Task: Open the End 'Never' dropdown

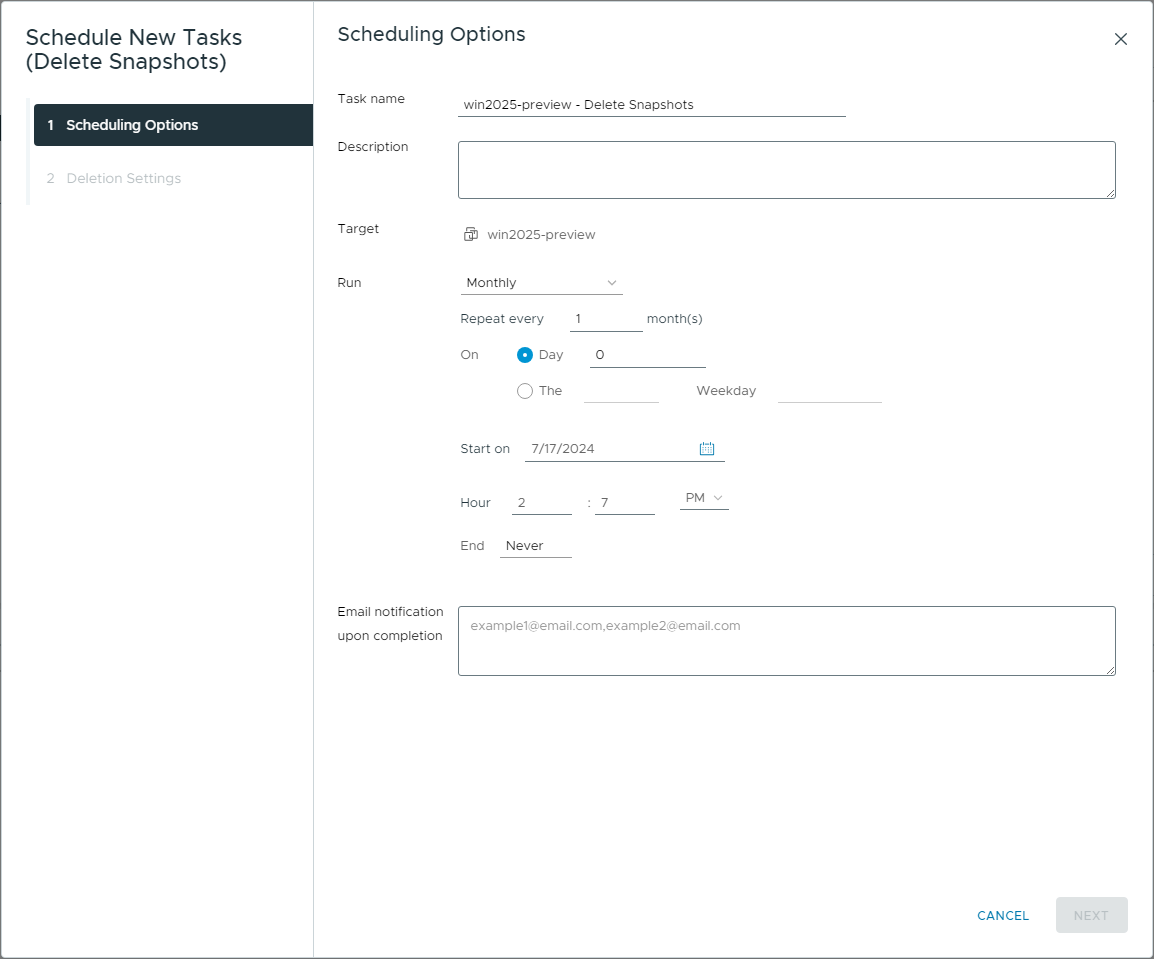Action: coord(535,546)
